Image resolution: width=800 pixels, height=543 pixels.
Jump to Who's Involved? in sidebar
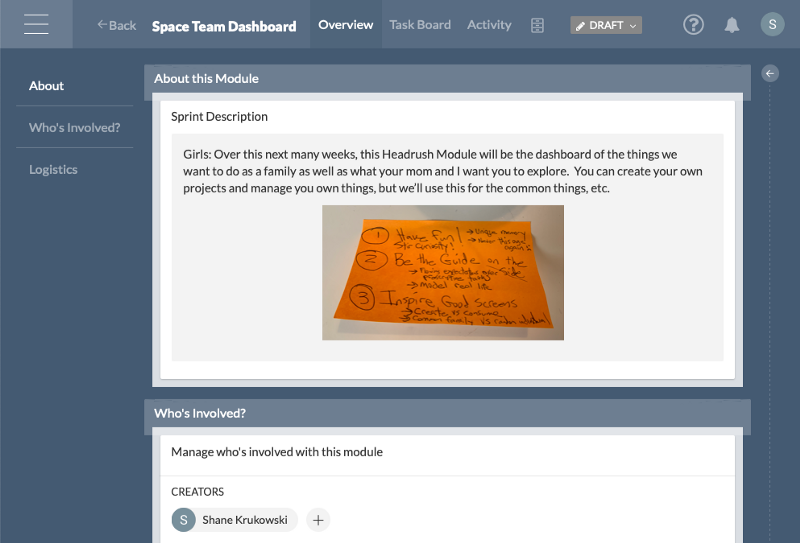(74, 128)
